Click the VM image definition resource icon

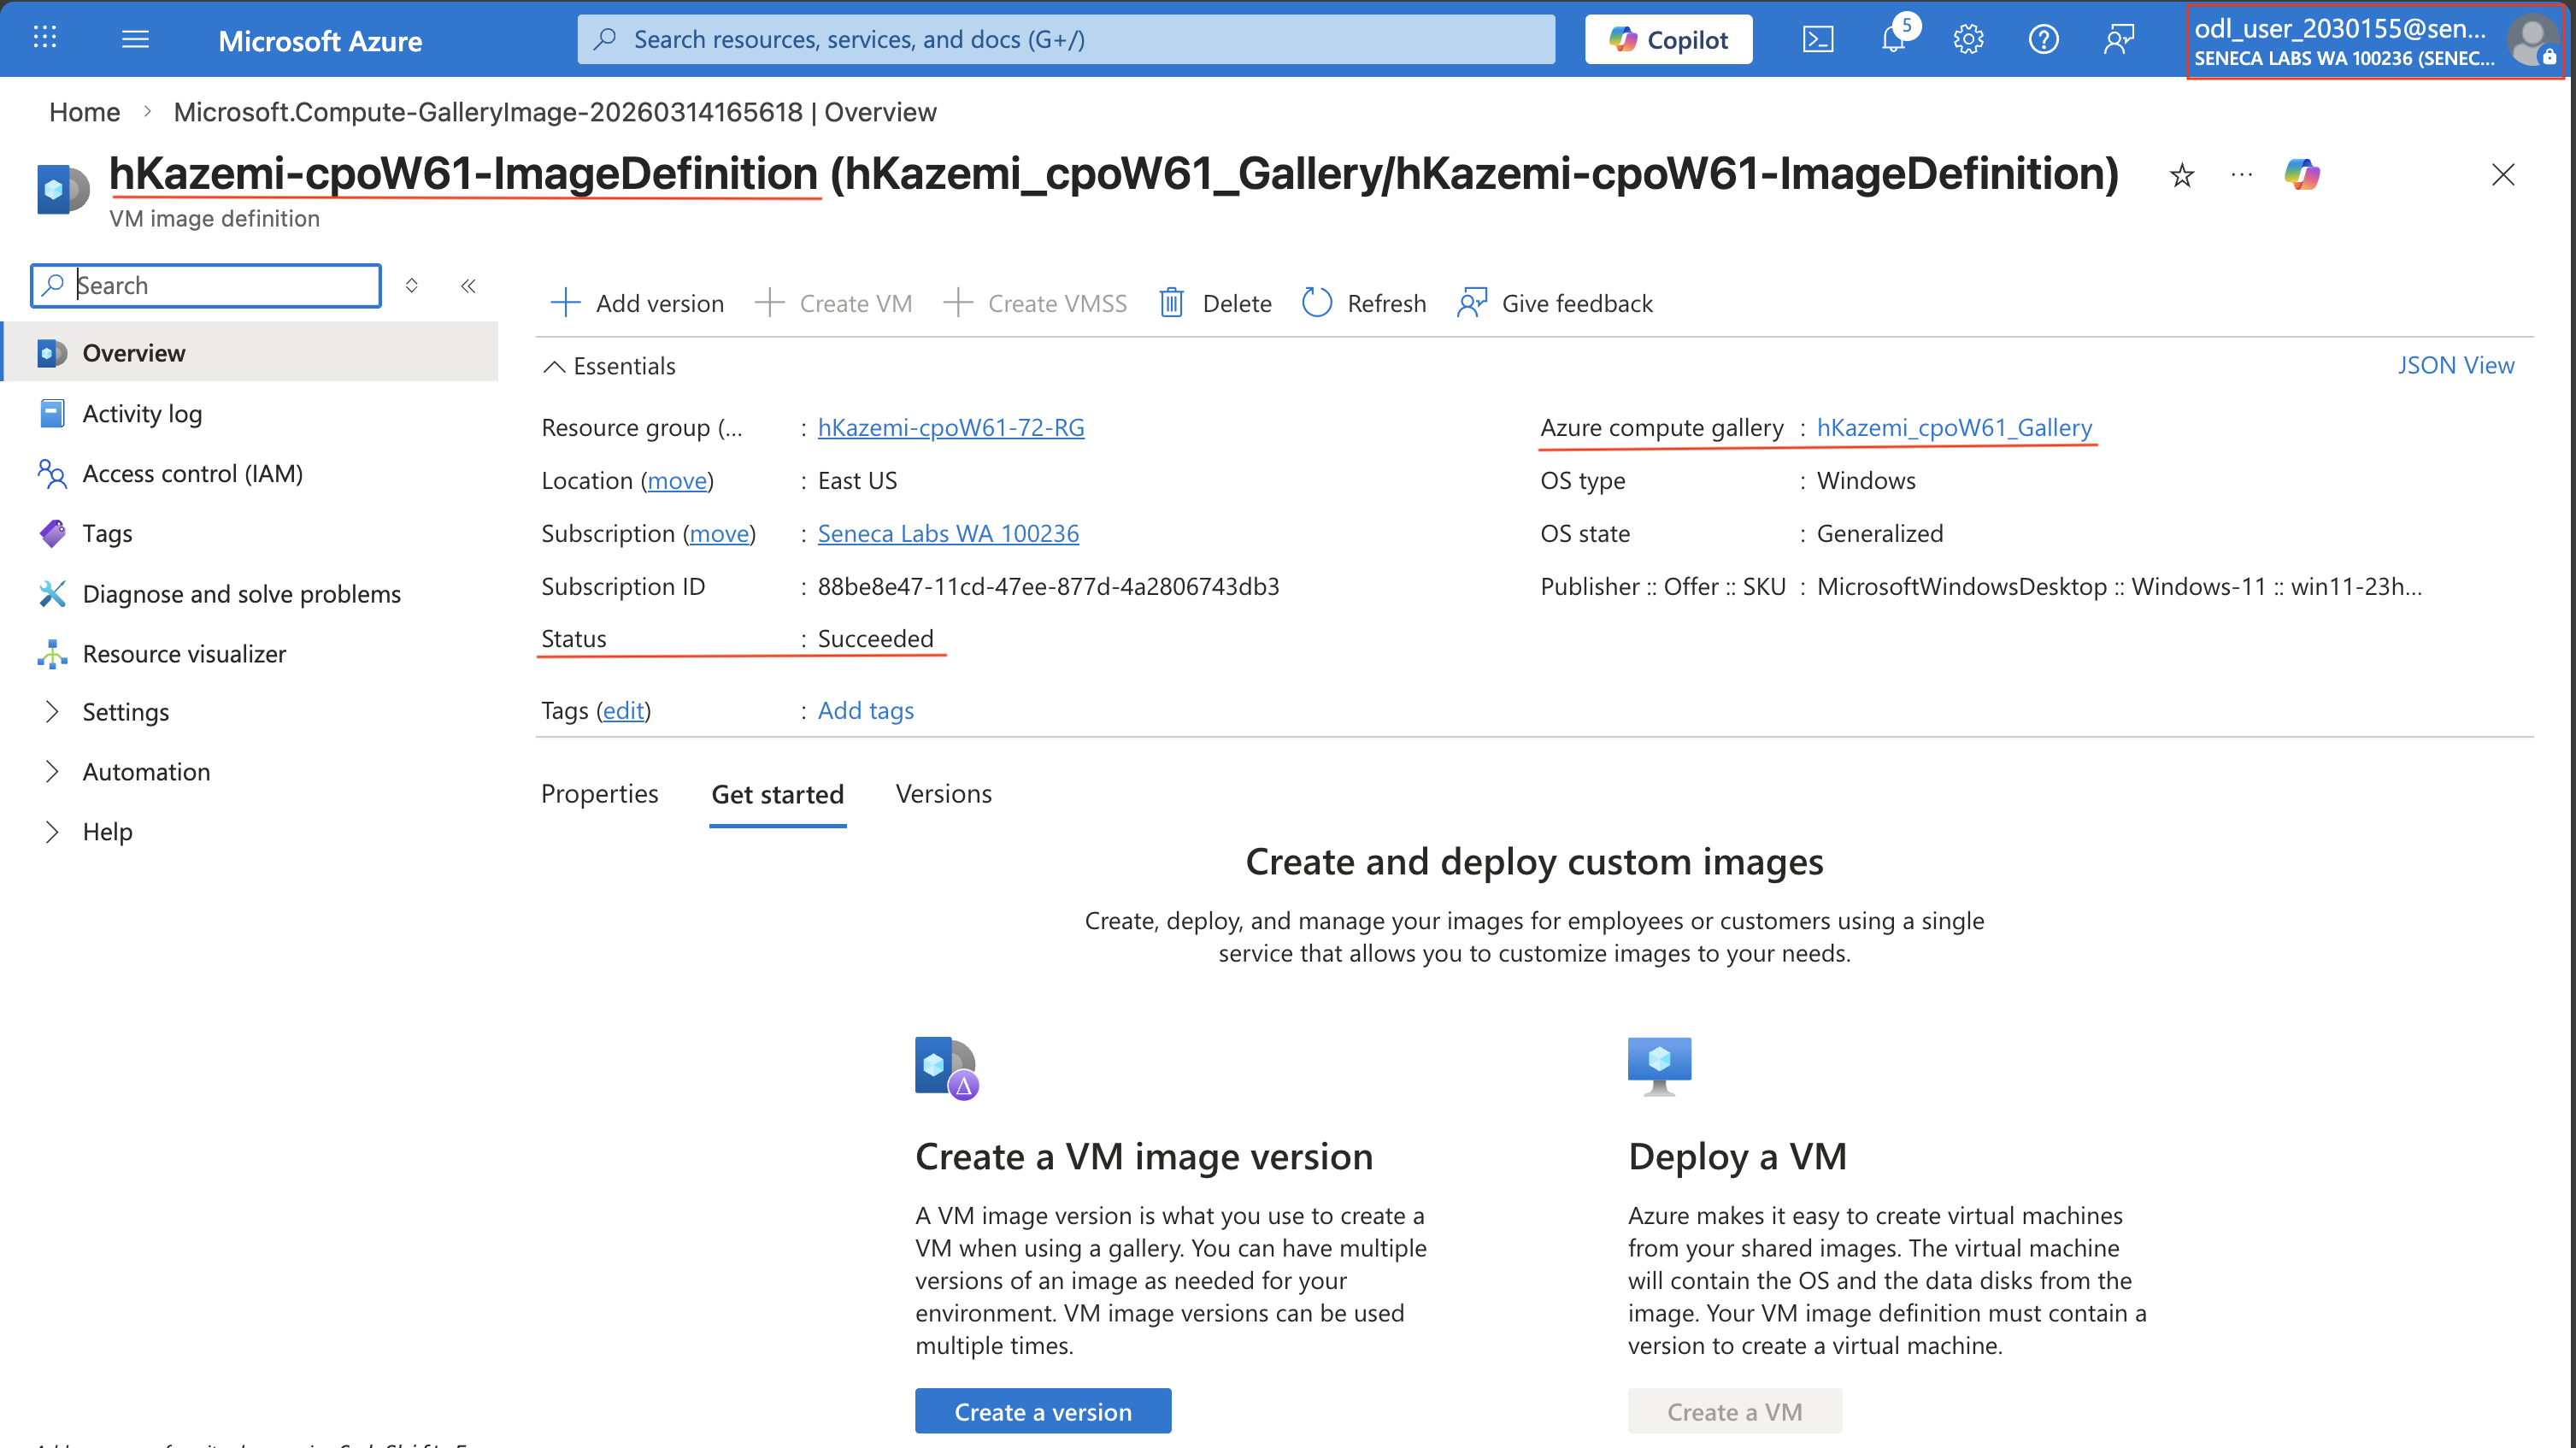tap(62, 188)
